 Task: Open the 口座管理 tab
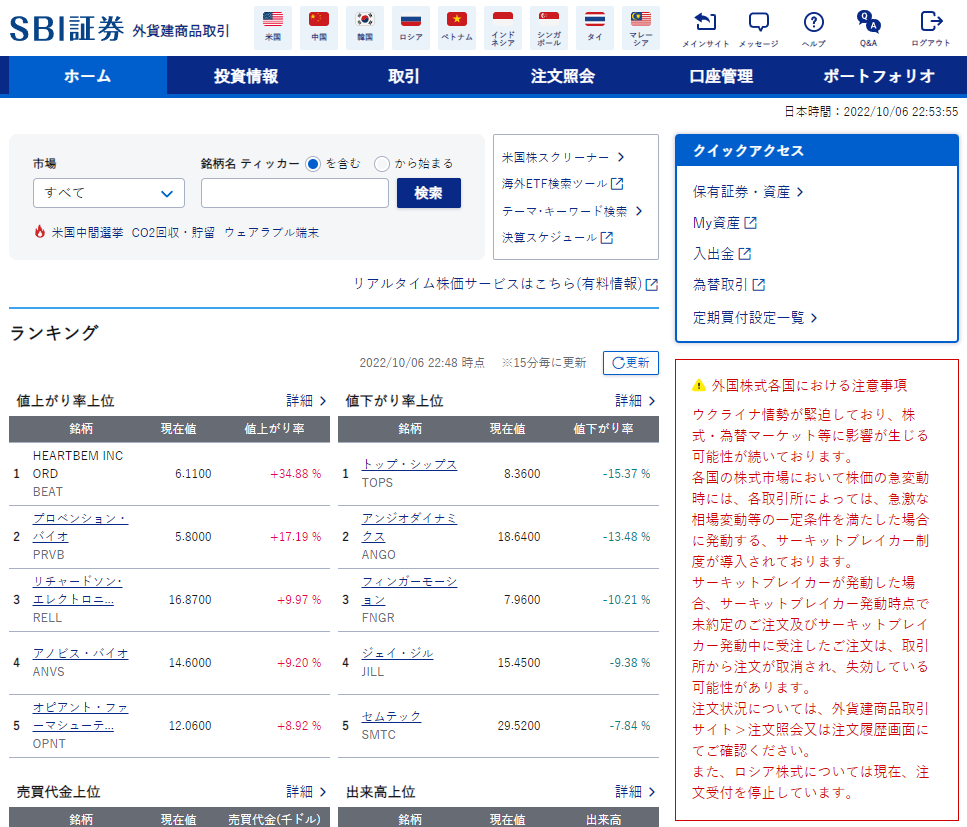(x=722, y=75)
